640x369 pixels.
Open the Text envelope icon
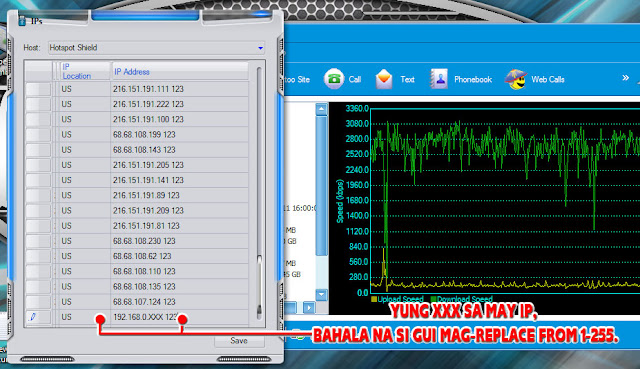point(384,79)
